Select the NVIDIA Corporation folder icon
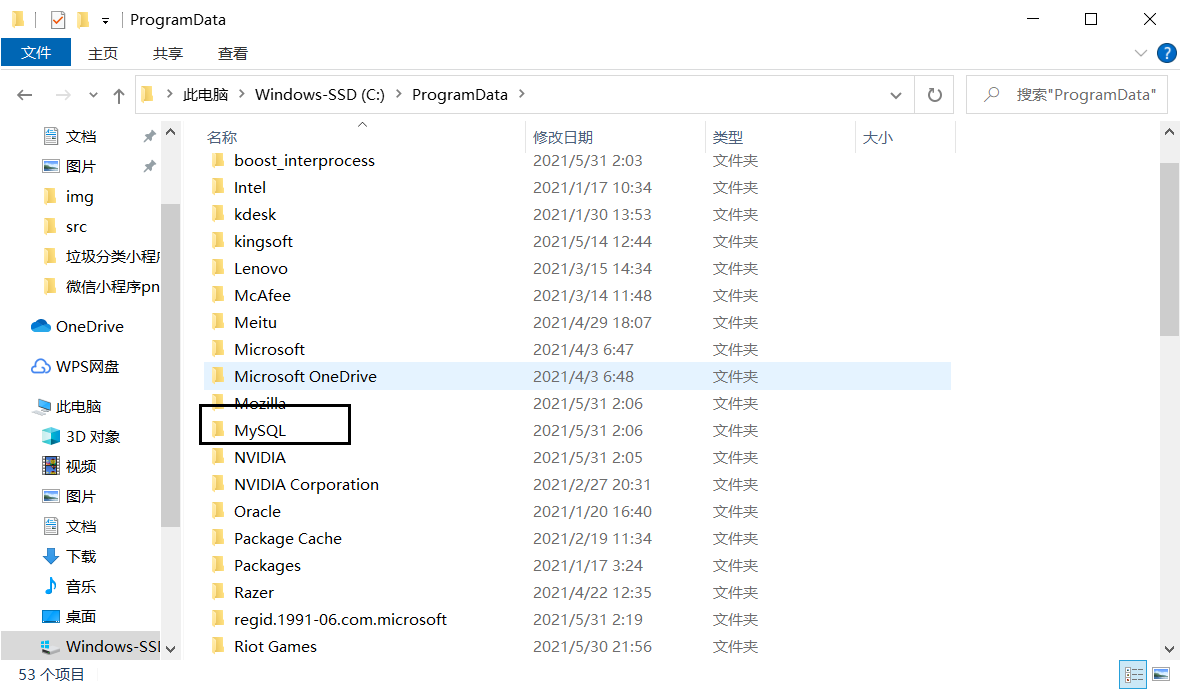 coord(218,484)
